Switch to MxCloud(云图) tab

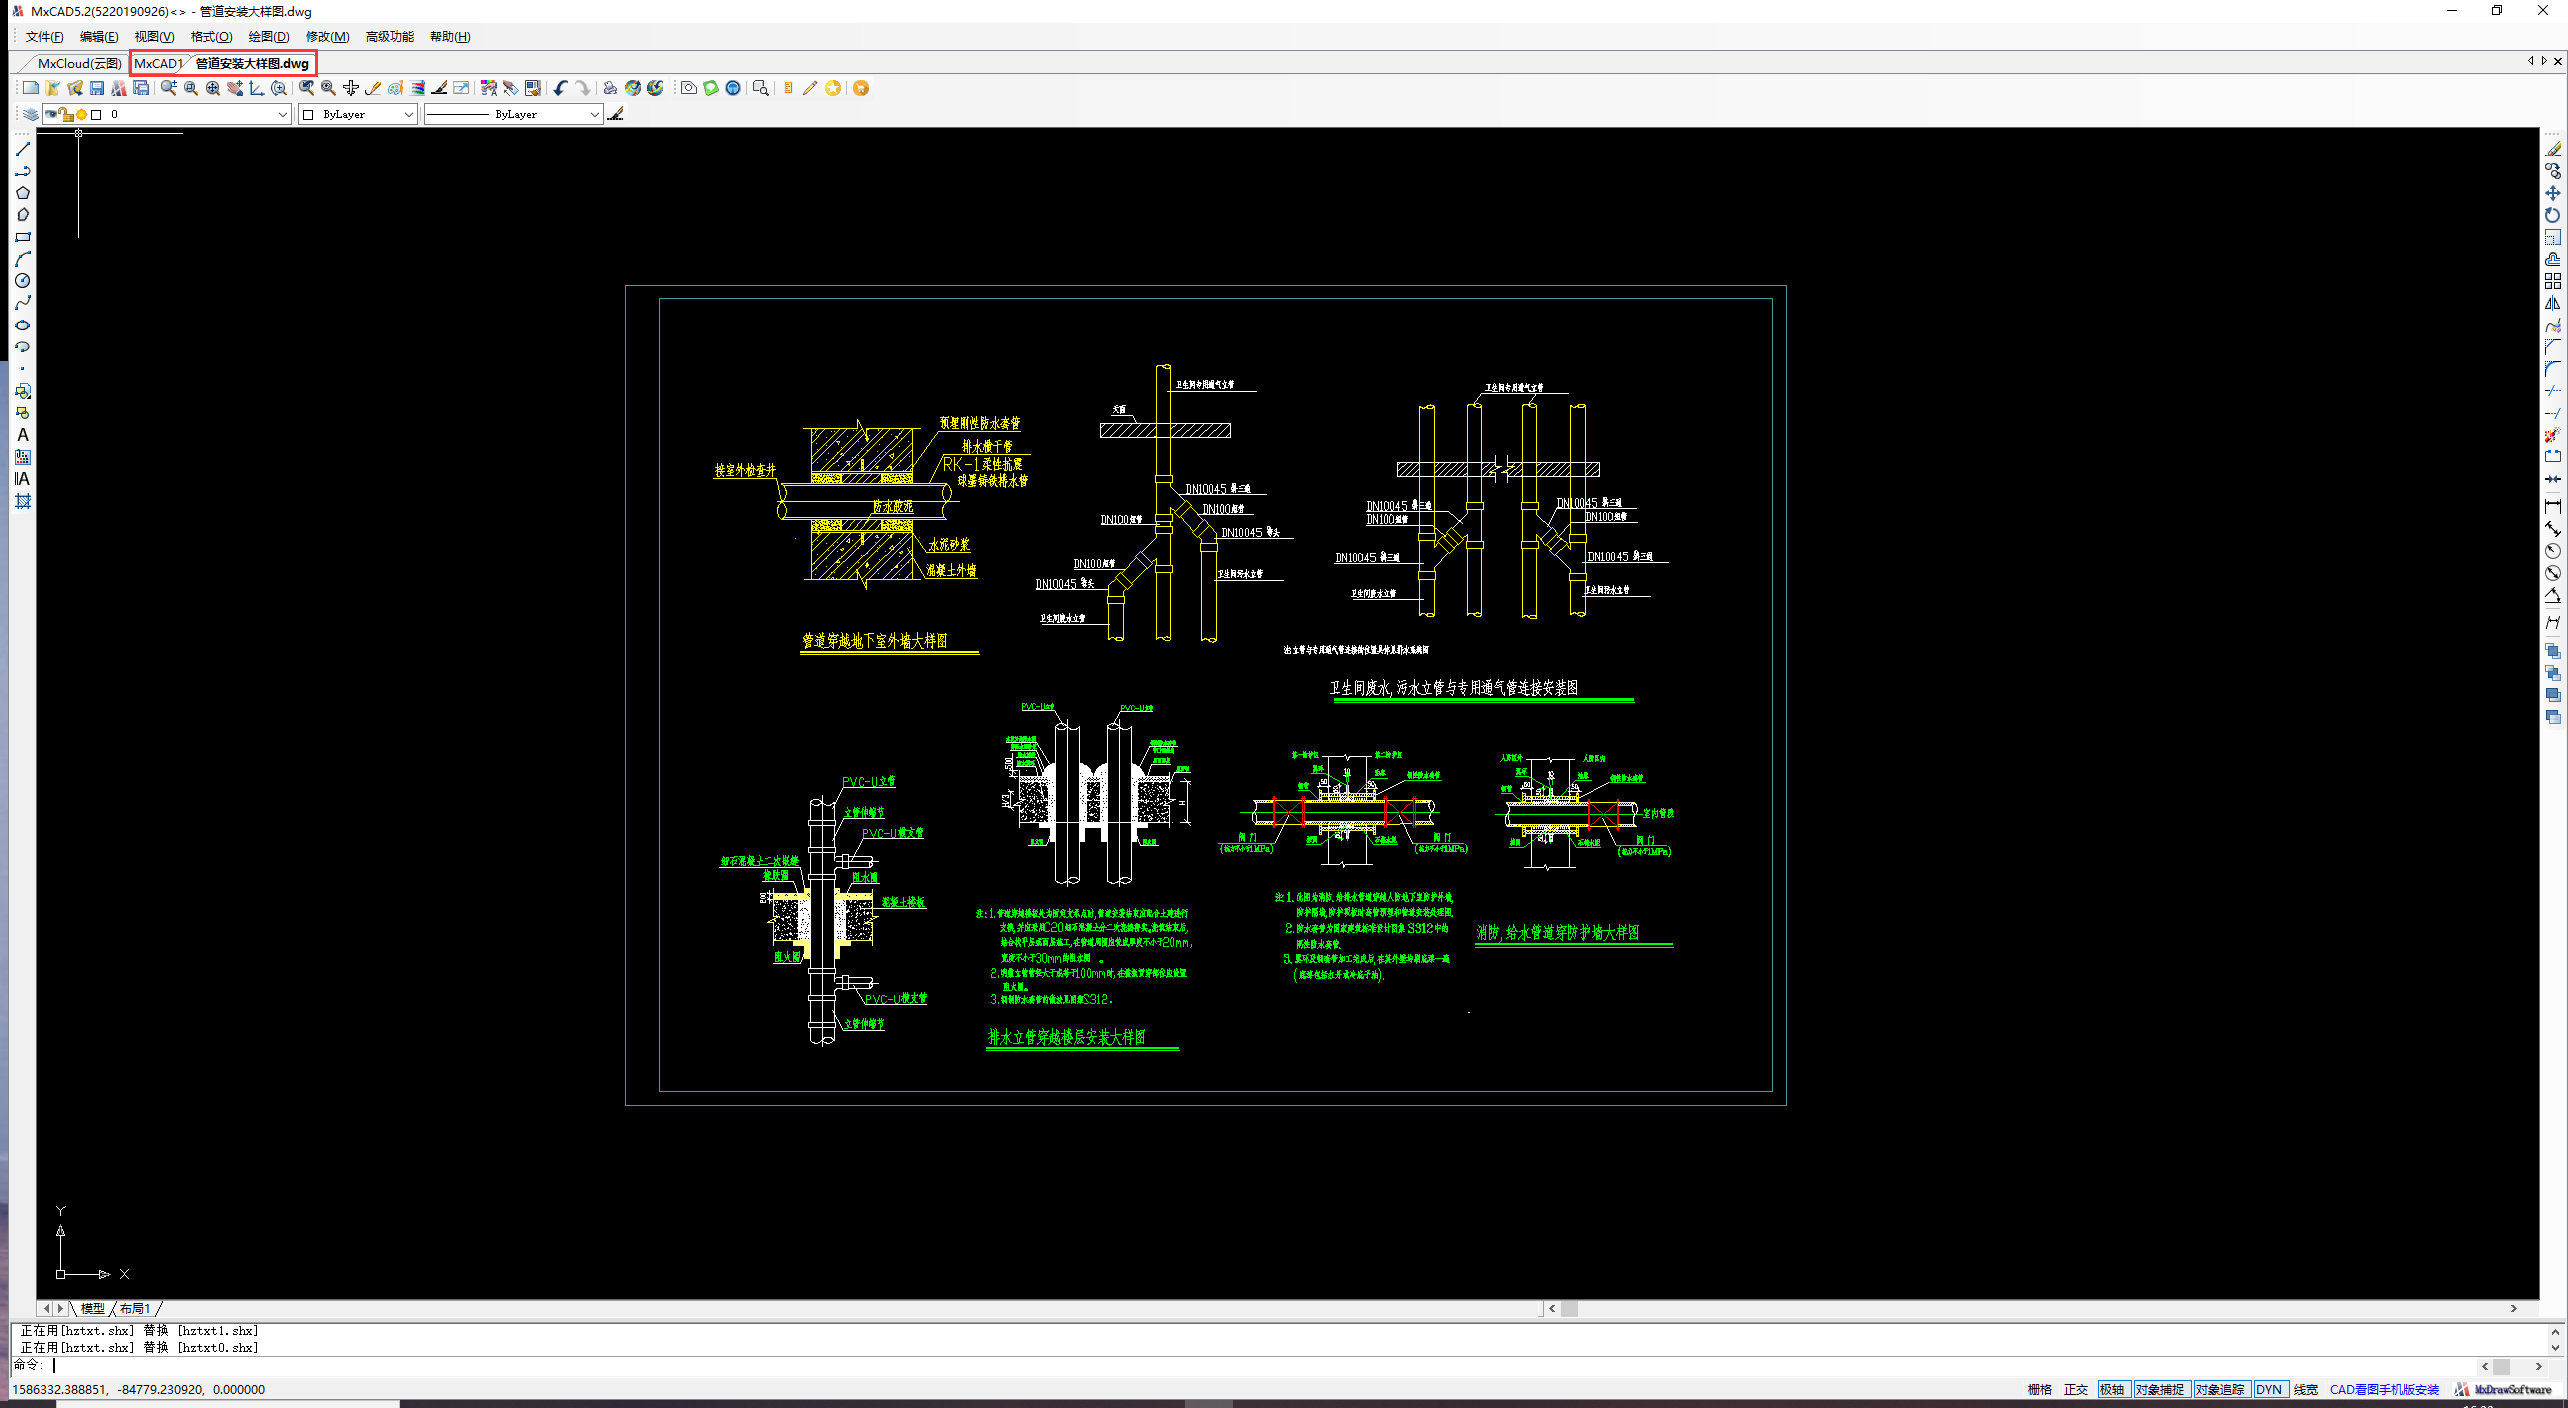click(79, 63)
